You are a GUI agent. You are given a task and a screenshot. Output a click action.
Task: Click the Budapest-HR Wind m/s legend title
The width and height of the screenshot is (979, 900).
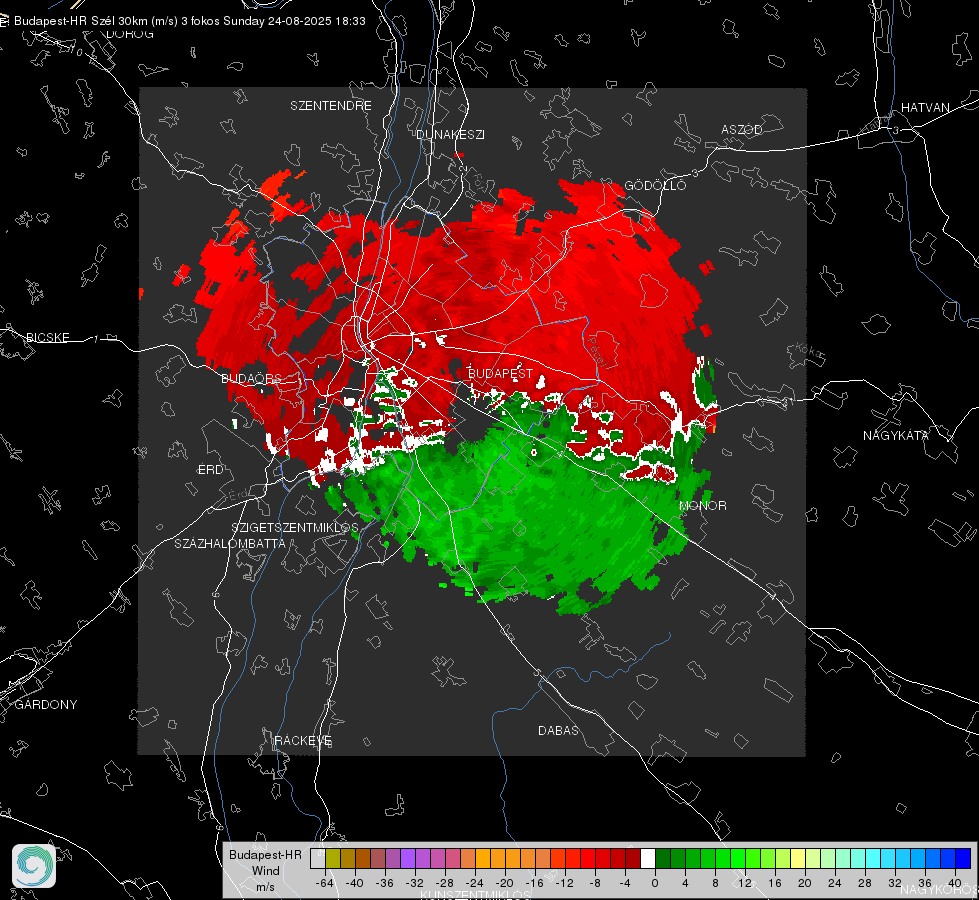pos(265,870)
